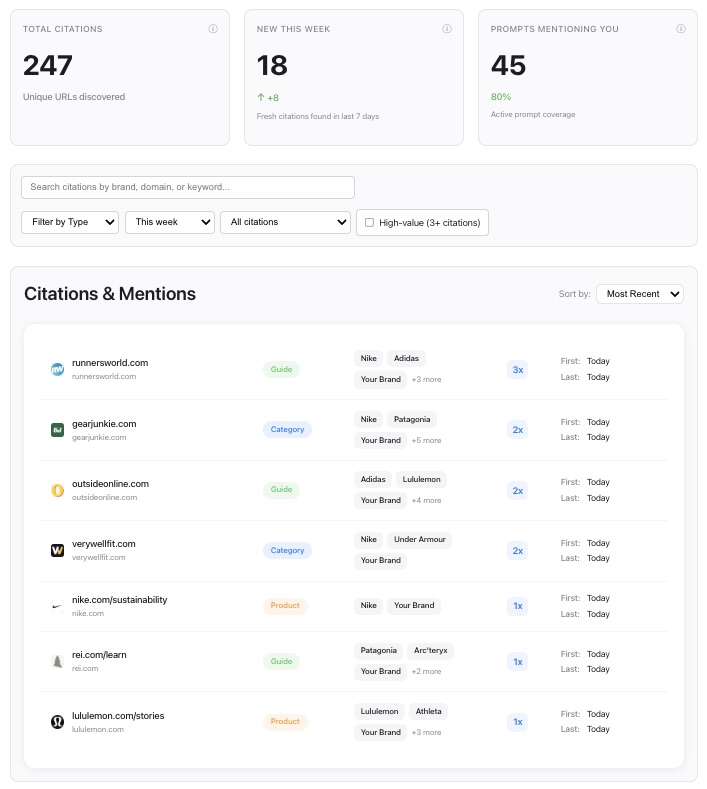Click Nike chip on verywellfit.com row
Viewport: 707px width, 789px height.
pos(368,539)
